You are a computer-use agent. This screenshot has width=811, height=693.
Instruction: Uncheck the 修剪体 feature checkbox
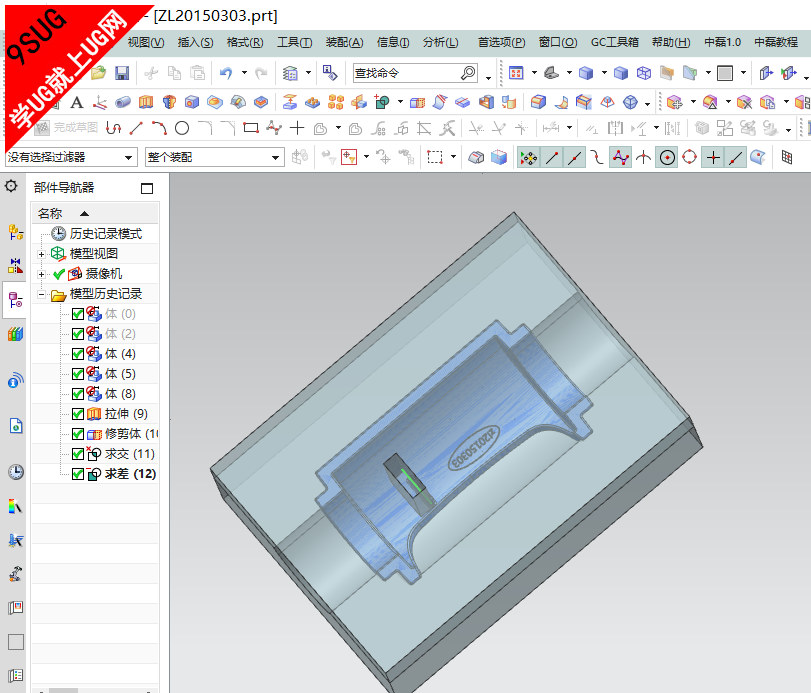coord(78,434)
